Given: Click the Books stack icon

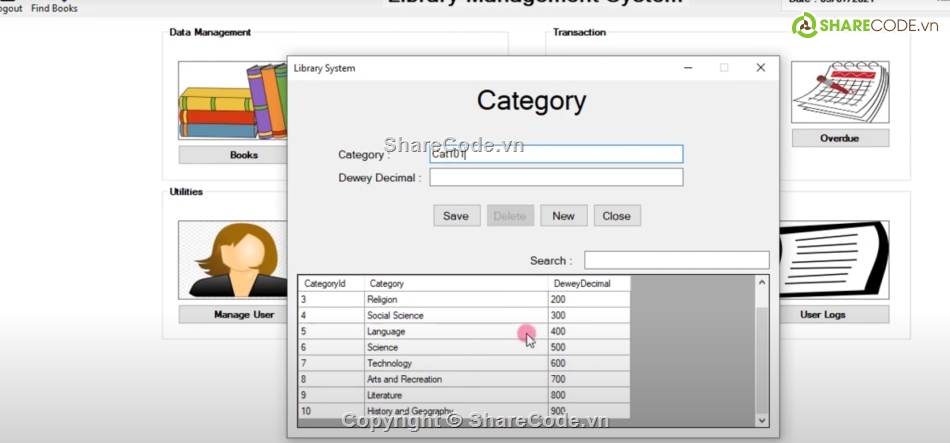Looking at the screenshot, I should pos(232,102).
